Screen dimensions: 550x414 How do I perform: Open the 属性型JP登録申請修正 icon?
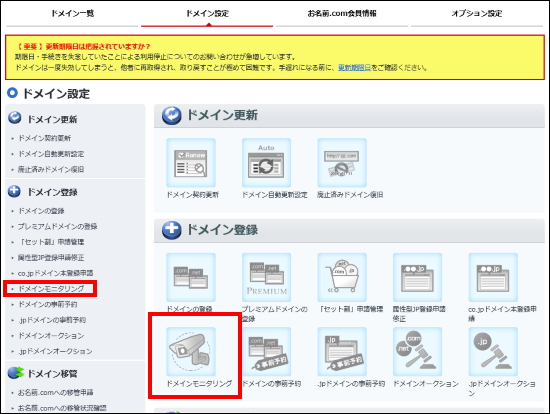(417, 277)
